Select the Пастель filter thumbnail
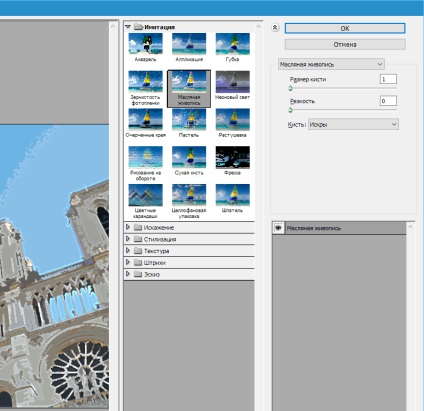 coord(189,119)
